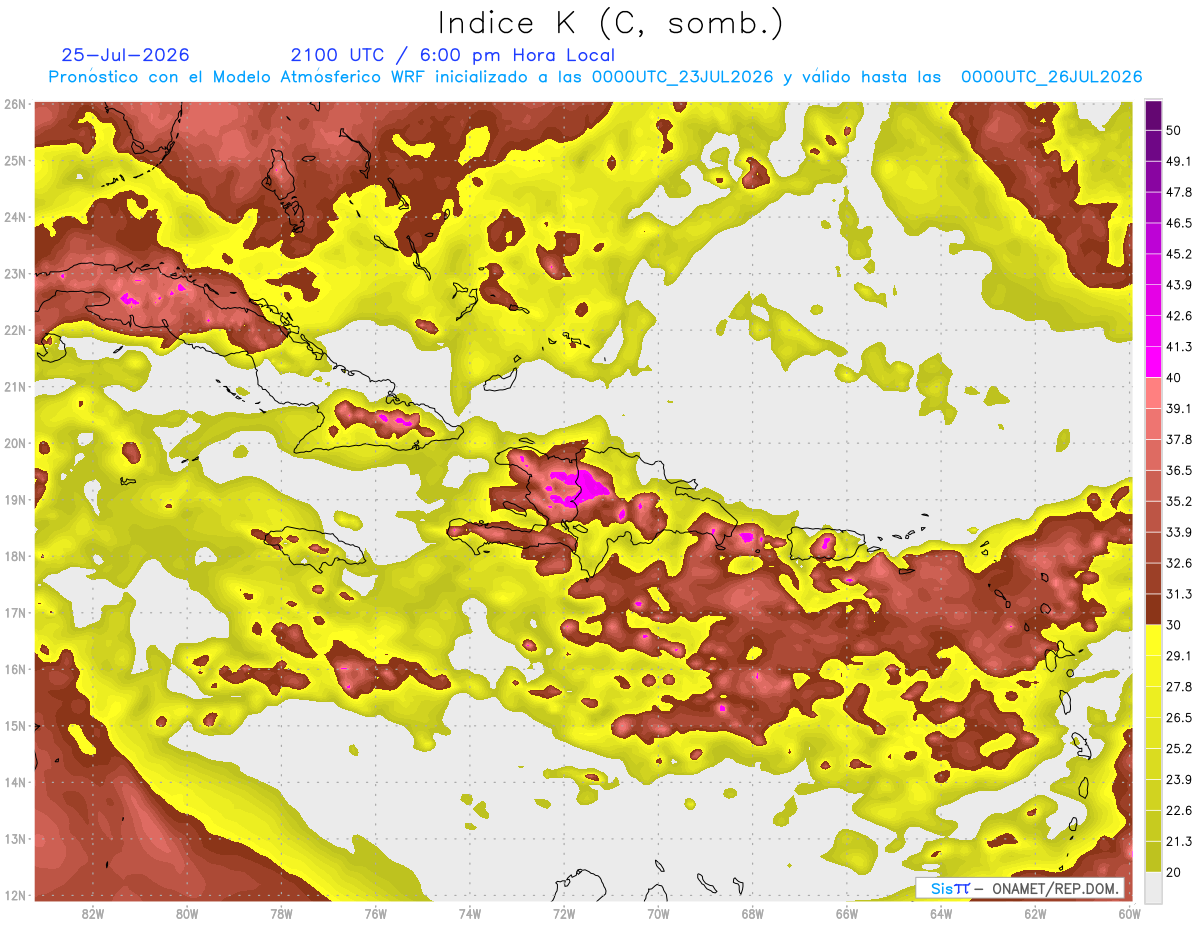Viewport: 1200px width, 927px height.
Task: Click the "70W" longitude label
Action: tap(658, 914)
